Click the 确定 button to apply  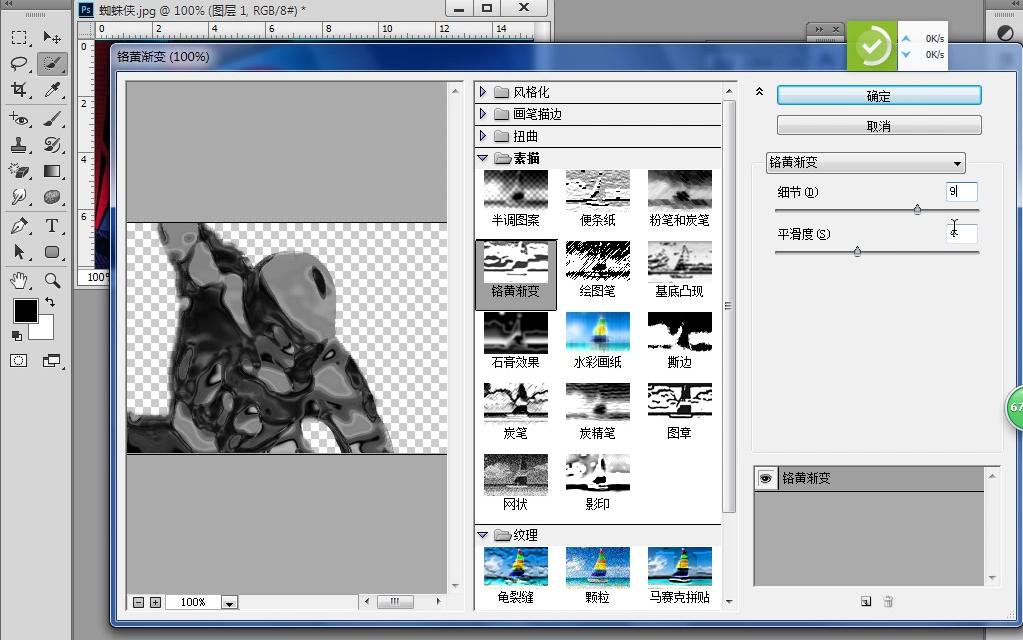coord(878,96)
